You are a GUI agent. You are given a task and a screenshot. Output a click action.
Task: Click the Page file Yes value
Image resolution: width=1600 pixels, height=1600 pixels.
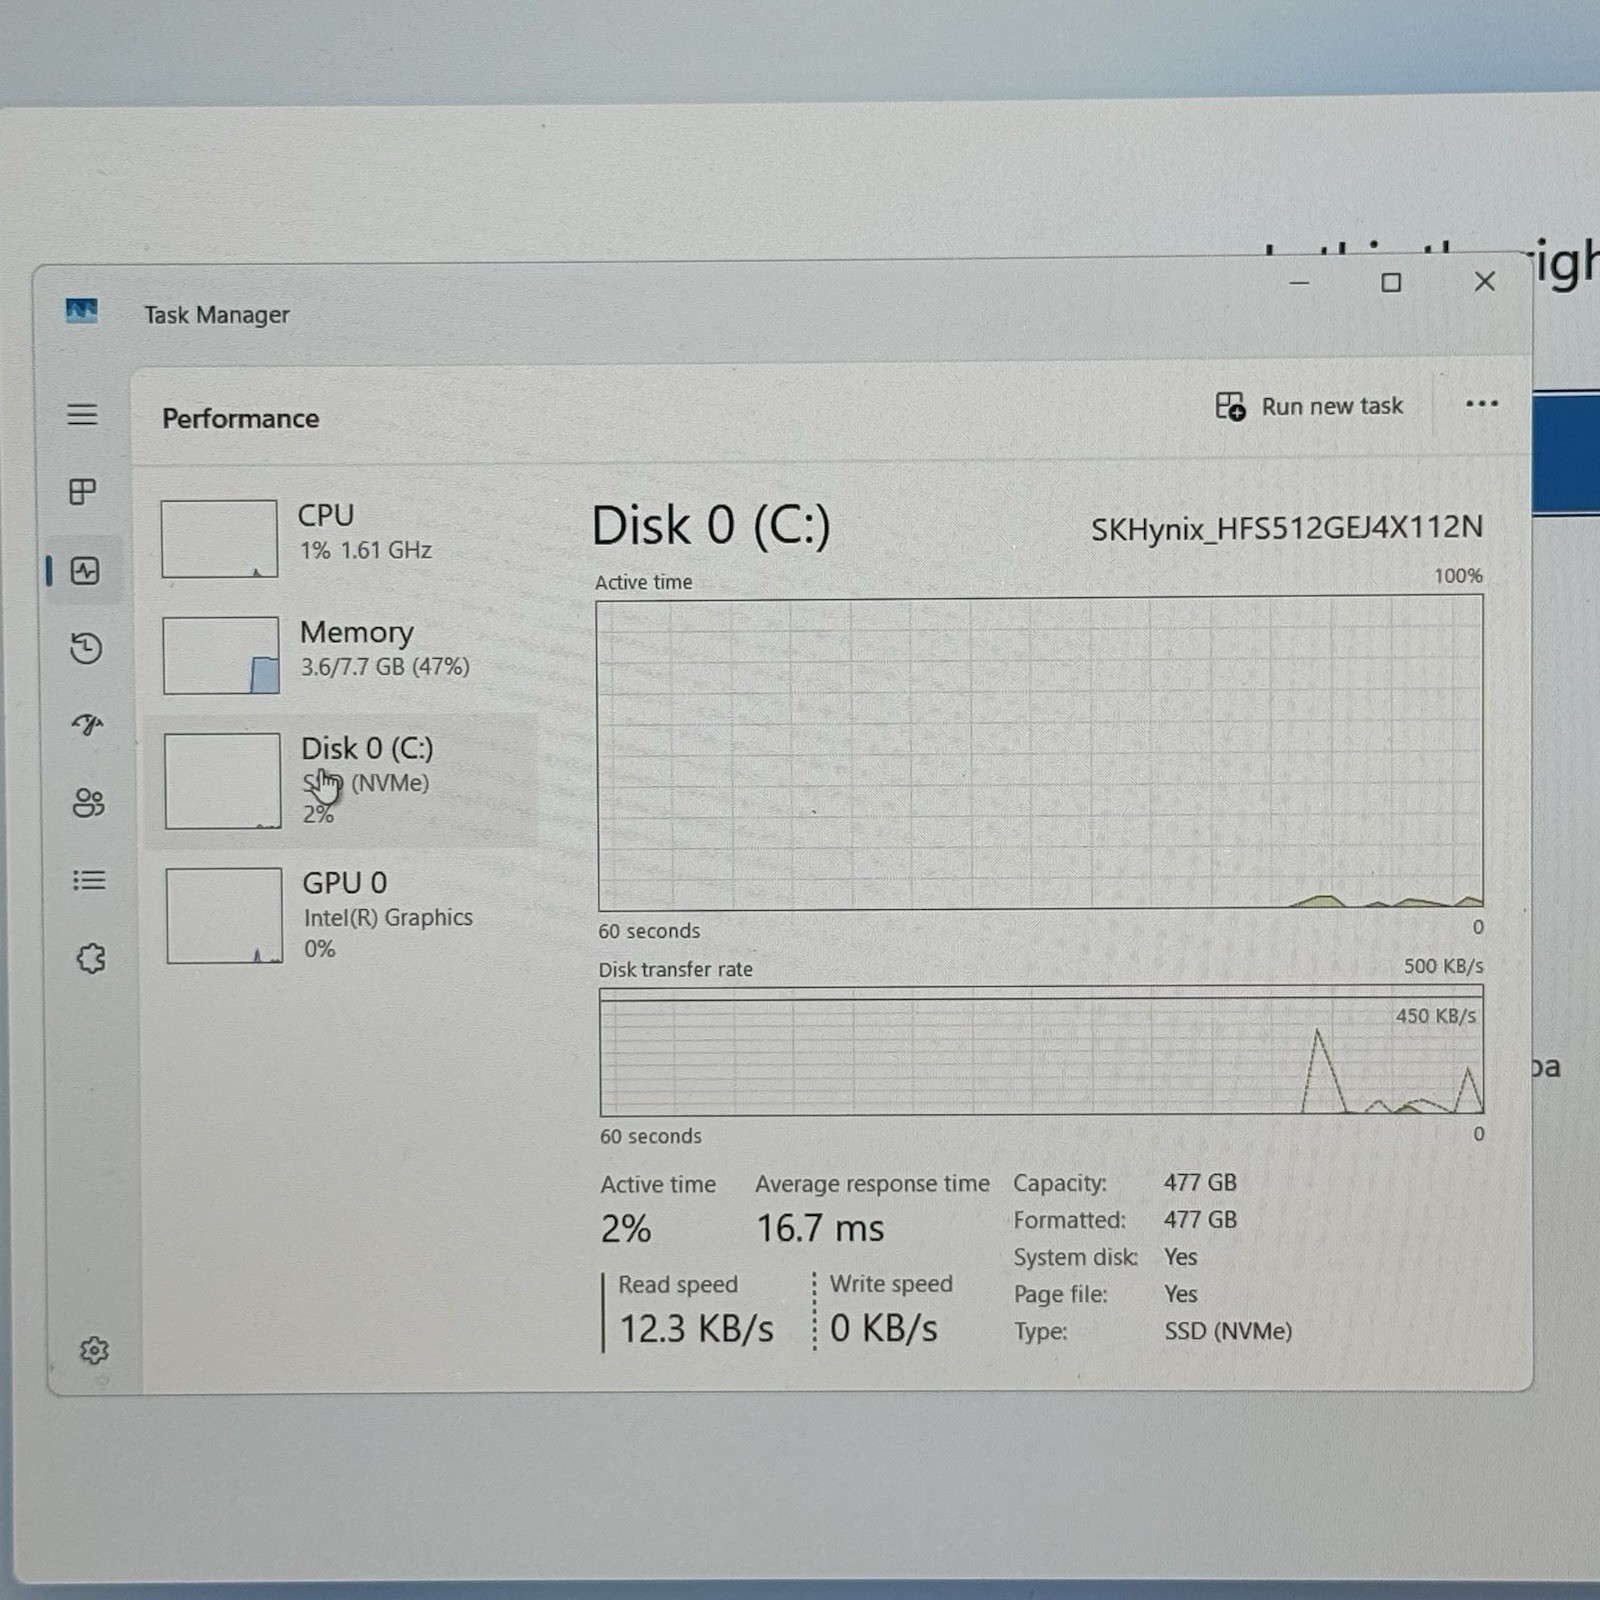point(1181,1293)
